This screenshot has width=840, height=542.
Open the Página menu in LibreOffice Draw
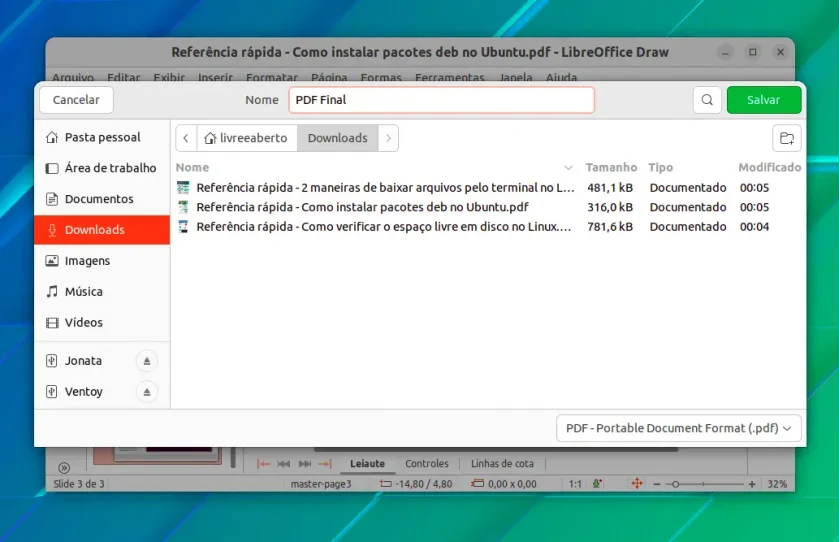pyautogui.click(x=329, y=77)
